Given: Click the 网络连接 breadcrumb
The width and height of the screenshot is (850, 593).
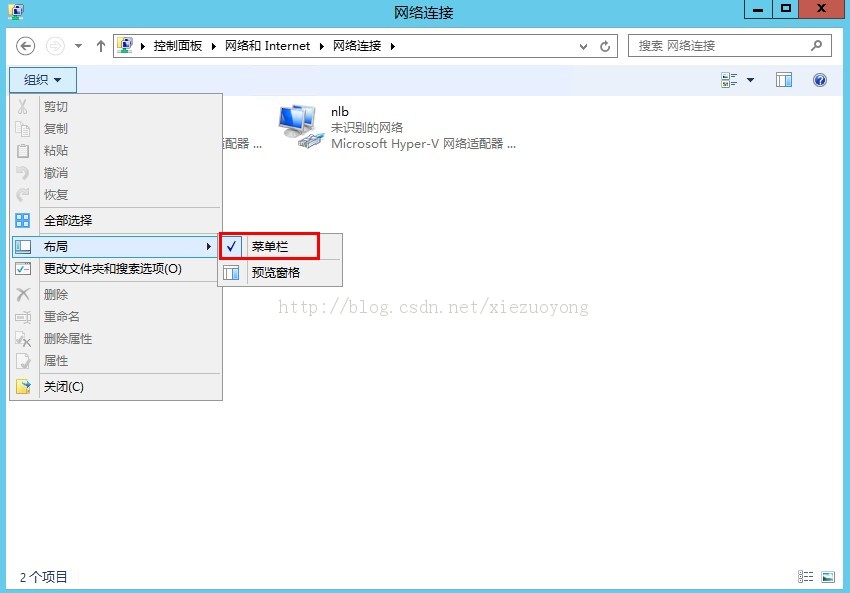Looking at the screenshot, I should coord(357,46).
